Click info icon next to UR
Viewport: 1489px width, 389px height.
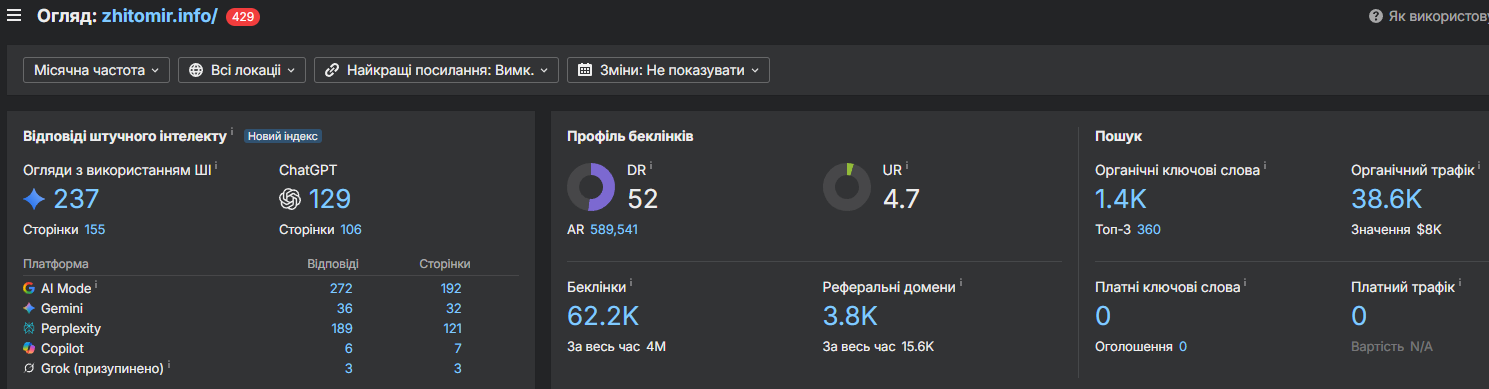[x=907, y=166]
